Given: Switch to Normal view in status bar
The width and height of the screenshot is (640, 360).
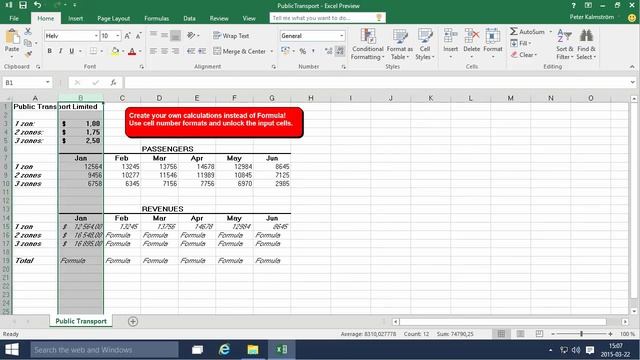Looking at the screenshot, I should [x=501, y=334].
